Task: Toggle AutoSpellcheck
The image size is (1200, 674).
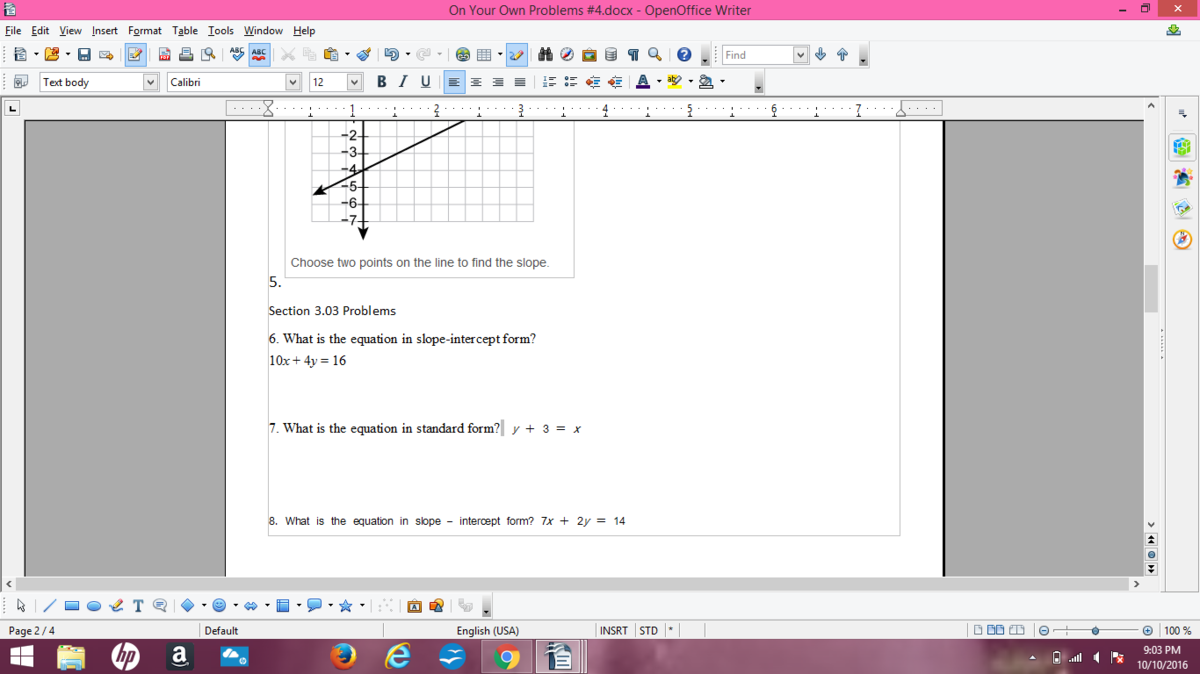Action: pyautogui.click(x=259, y=55)
